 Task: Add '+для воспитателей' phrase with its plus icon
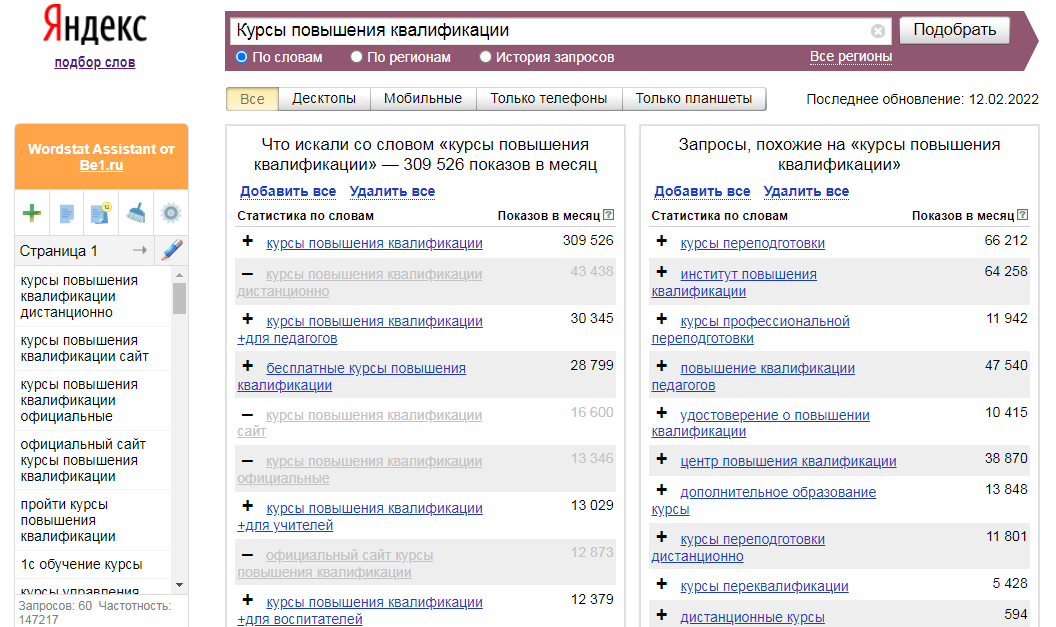248,600
